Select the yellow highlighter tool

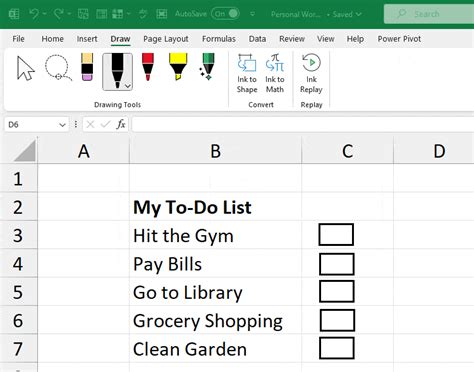click(178, 67)
